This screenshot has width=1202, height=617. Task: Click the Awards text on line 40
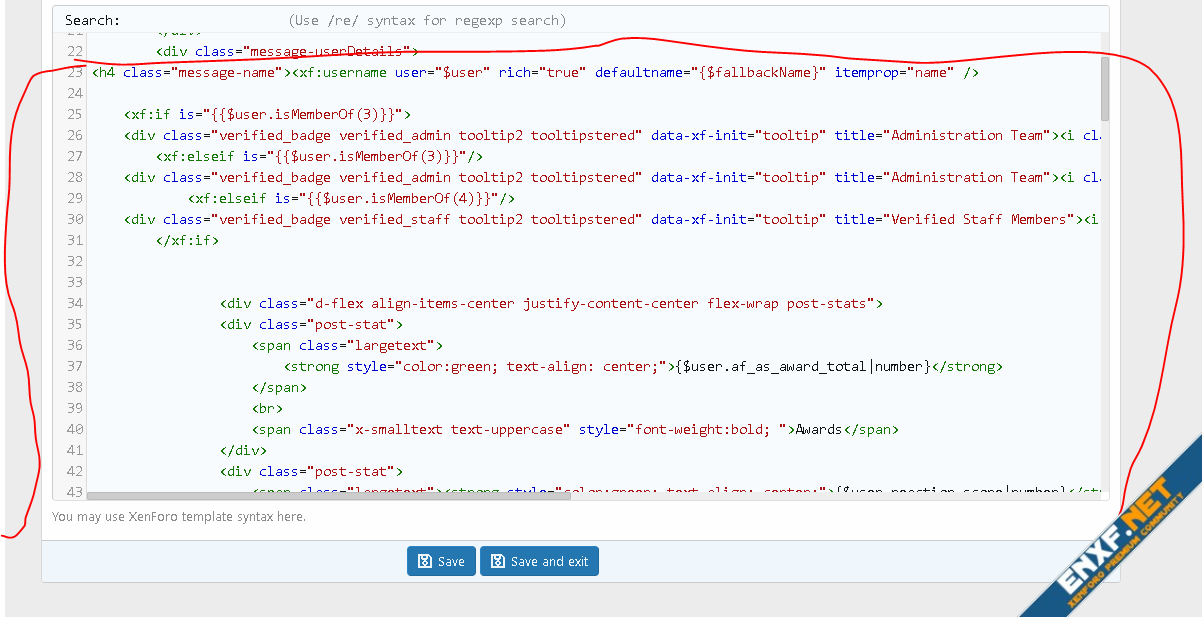click(x=819, y=429)
